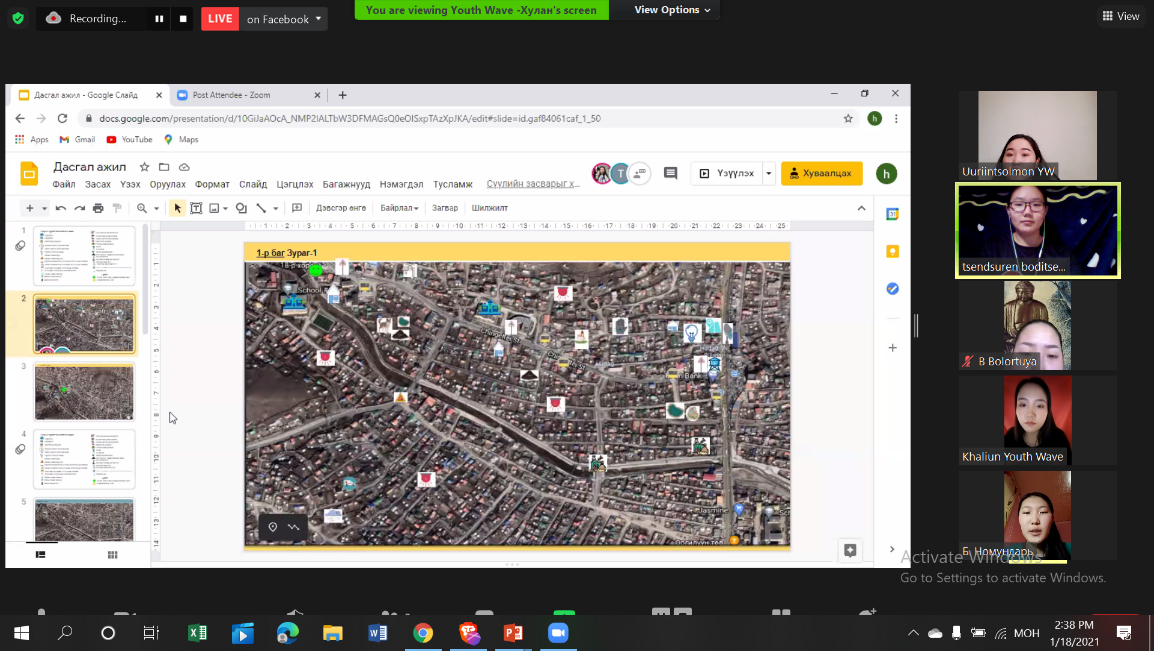1154x651 pixels.
Task: Click the undo arrow icon
Action: pos(61,208)
